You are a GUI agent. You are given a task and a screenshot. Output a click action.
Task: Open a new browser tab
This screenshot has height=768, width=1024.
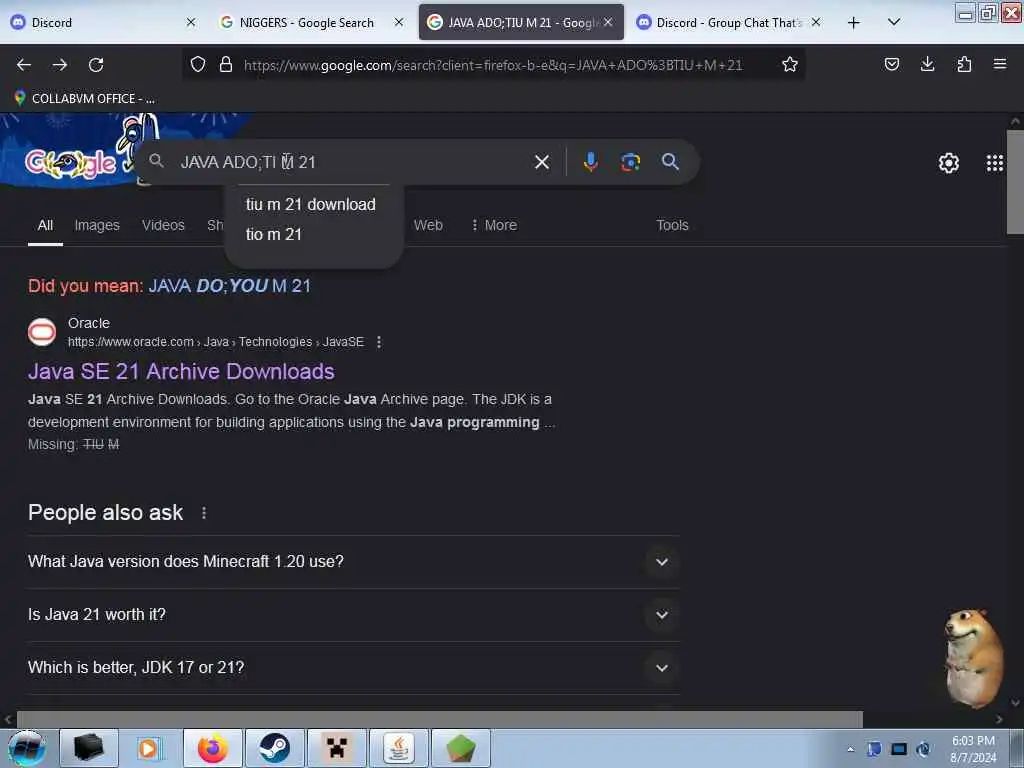pos(853,23)
